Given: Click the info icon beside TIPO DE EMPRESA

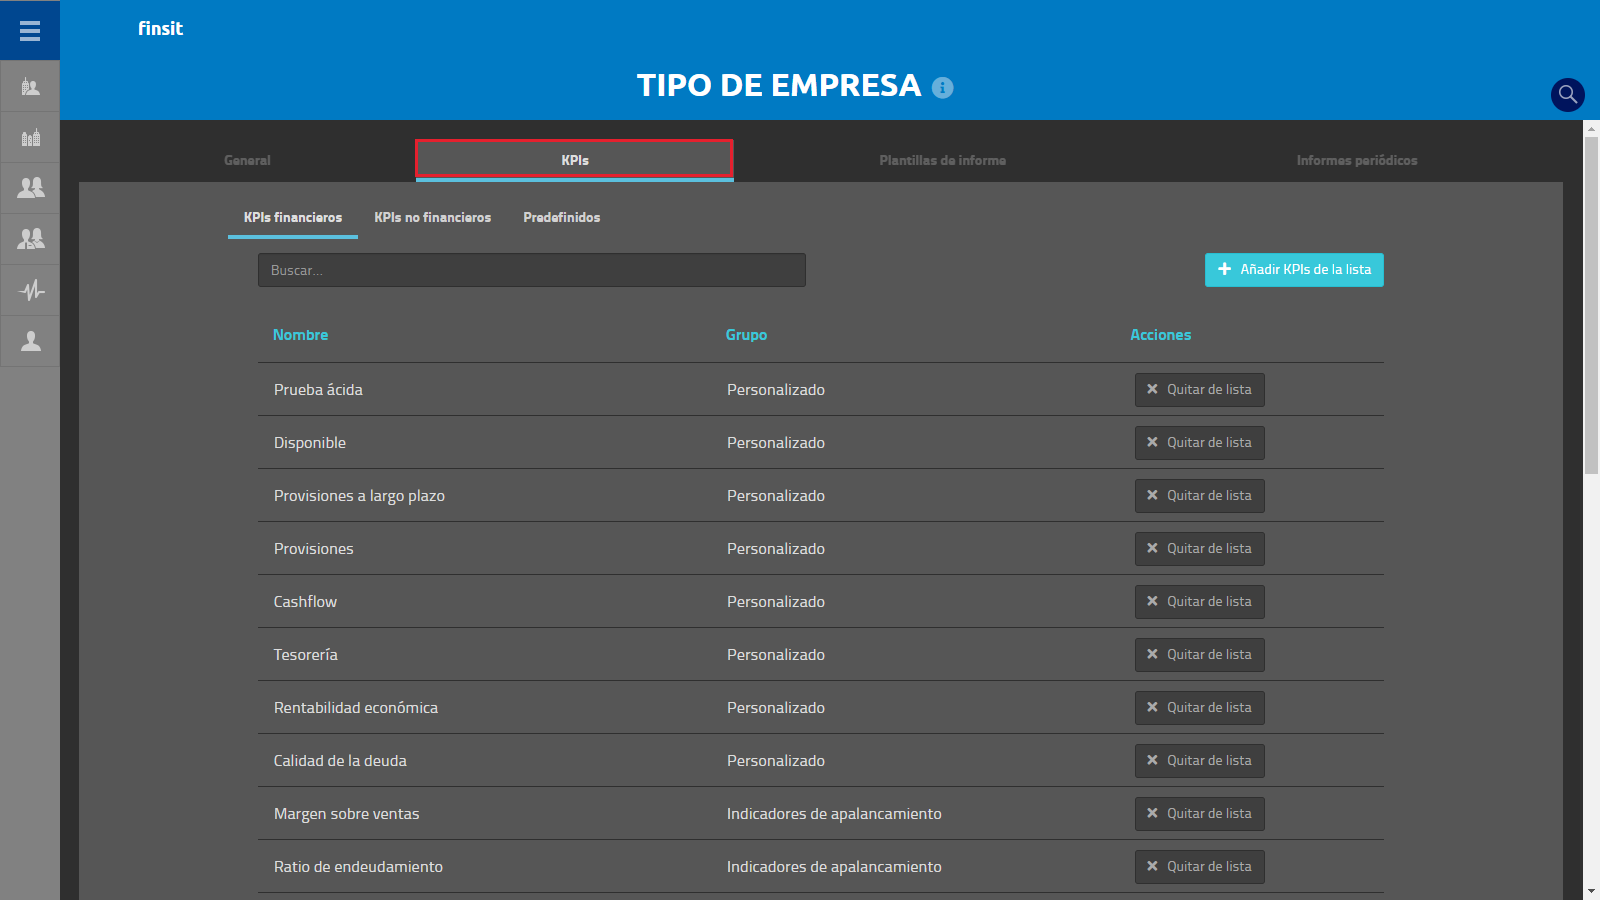Looking at the screenshot, I should [942, 88].
